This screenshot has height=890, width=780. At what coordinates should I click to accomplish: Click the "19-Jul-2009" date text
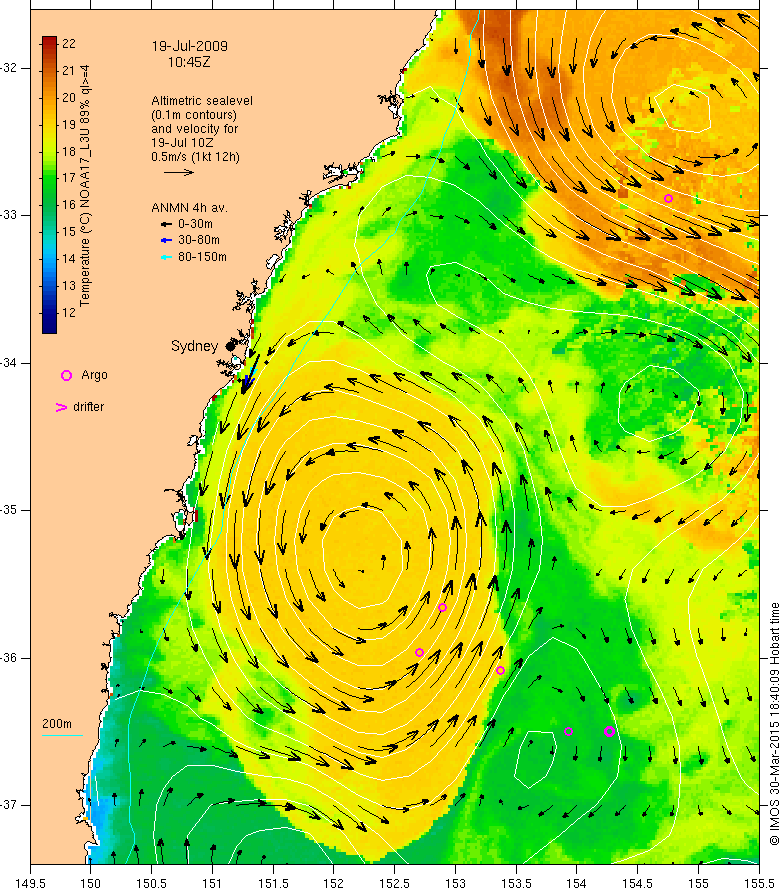coord(190,46)
